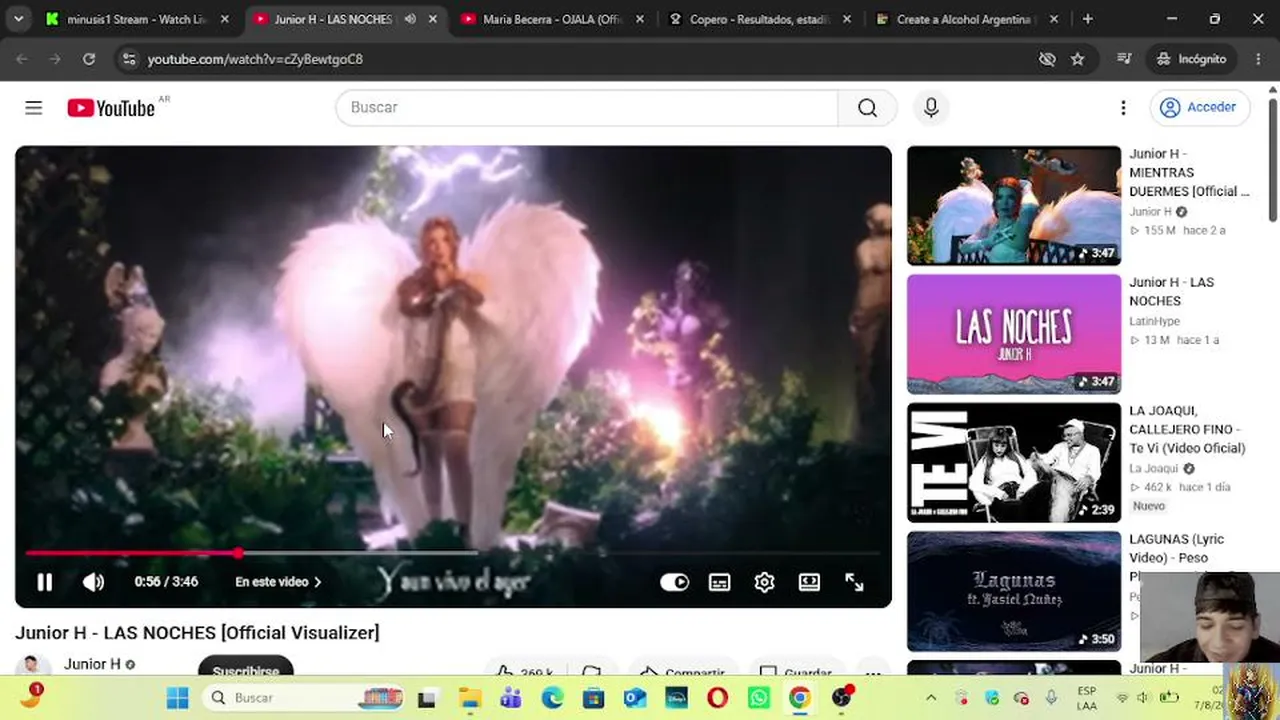Open Microsoft Edge from the taskbar
The width and height of the screenshot is (1280, 720).
point(552,698)
